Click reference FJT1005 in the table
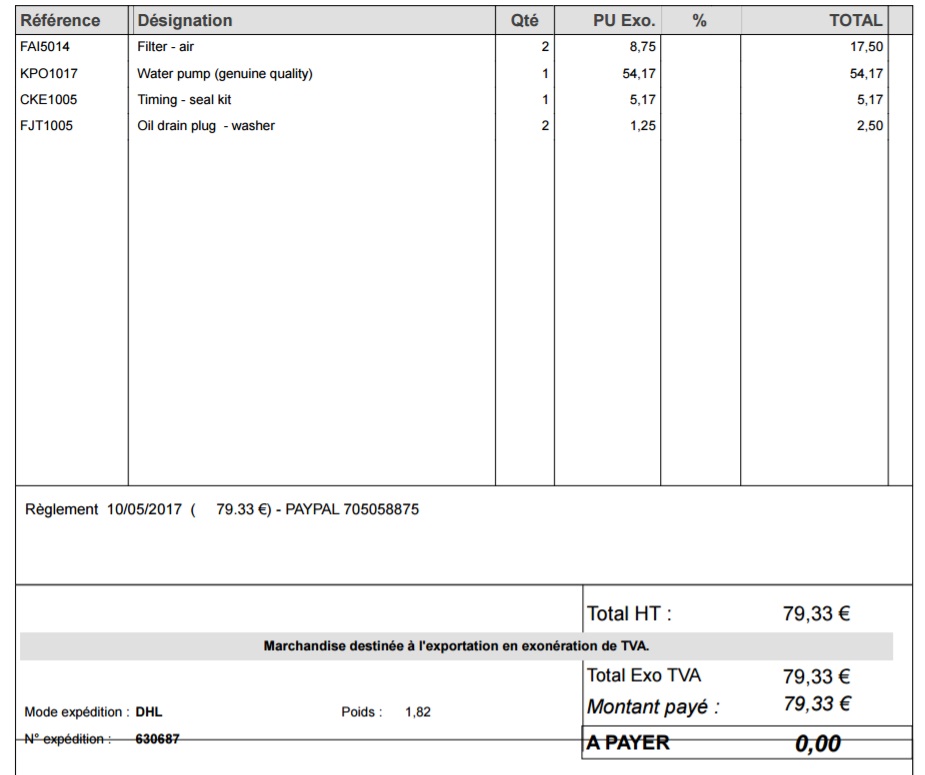This screenshot has height=775, width=925. tap(46, 126)
